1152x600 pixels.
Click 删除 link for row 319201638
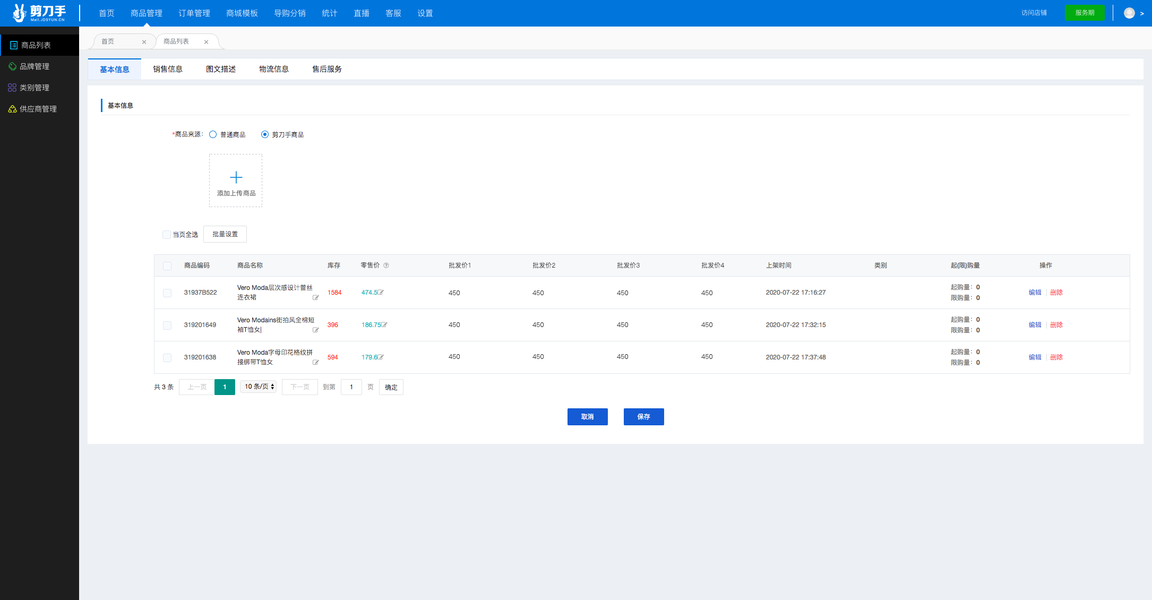[x=1056, y=357]
